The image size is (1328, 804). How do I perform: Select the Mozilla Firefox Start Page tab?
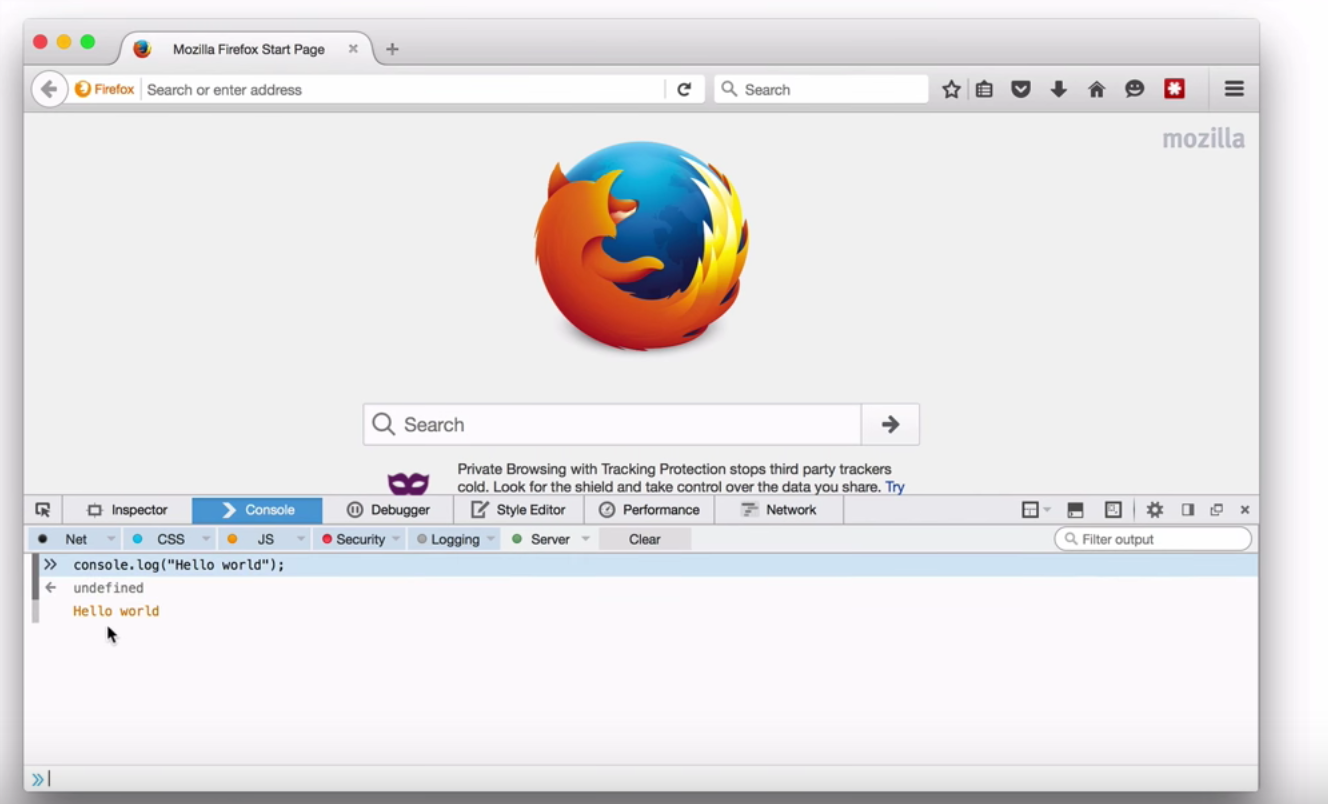click(x=247, y=49)
